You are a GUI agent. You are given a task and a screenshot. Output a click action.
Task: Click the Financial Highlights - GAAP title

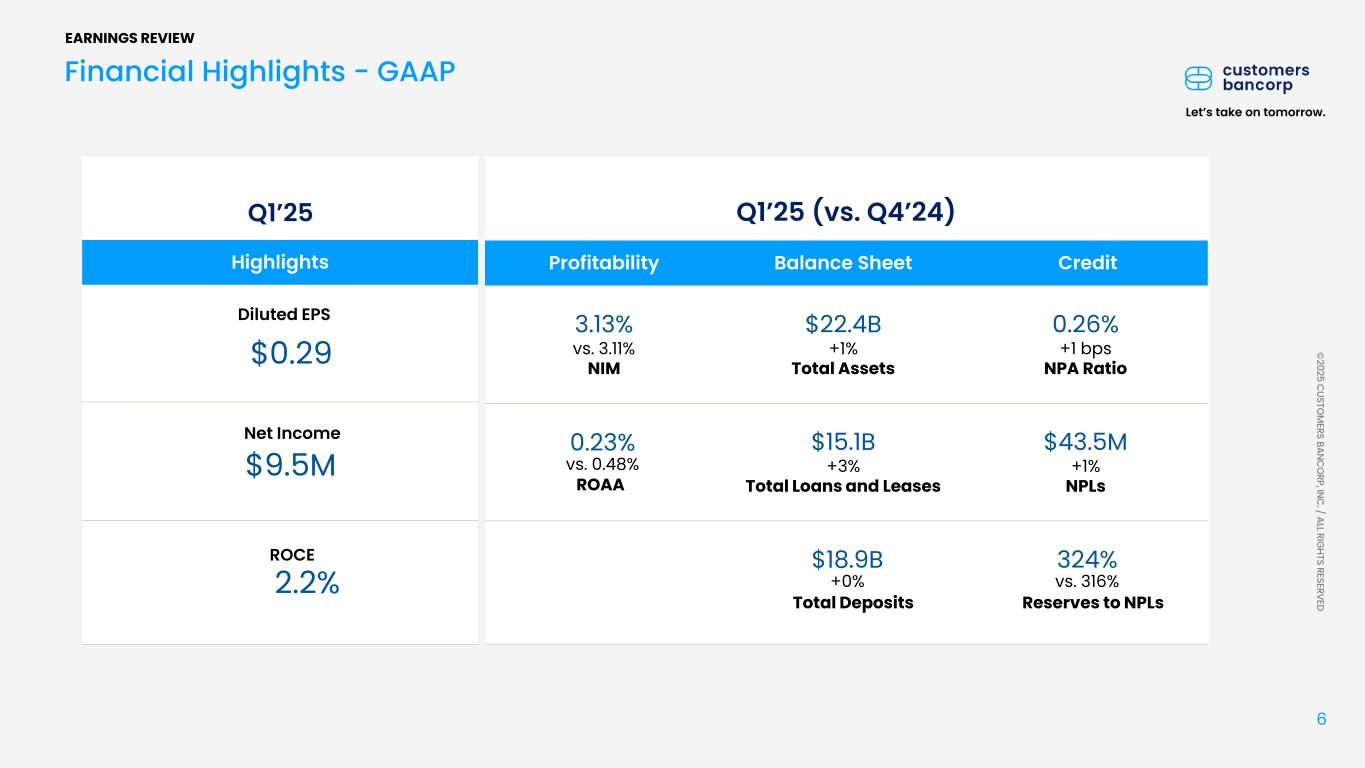click(x=260, y=71)
